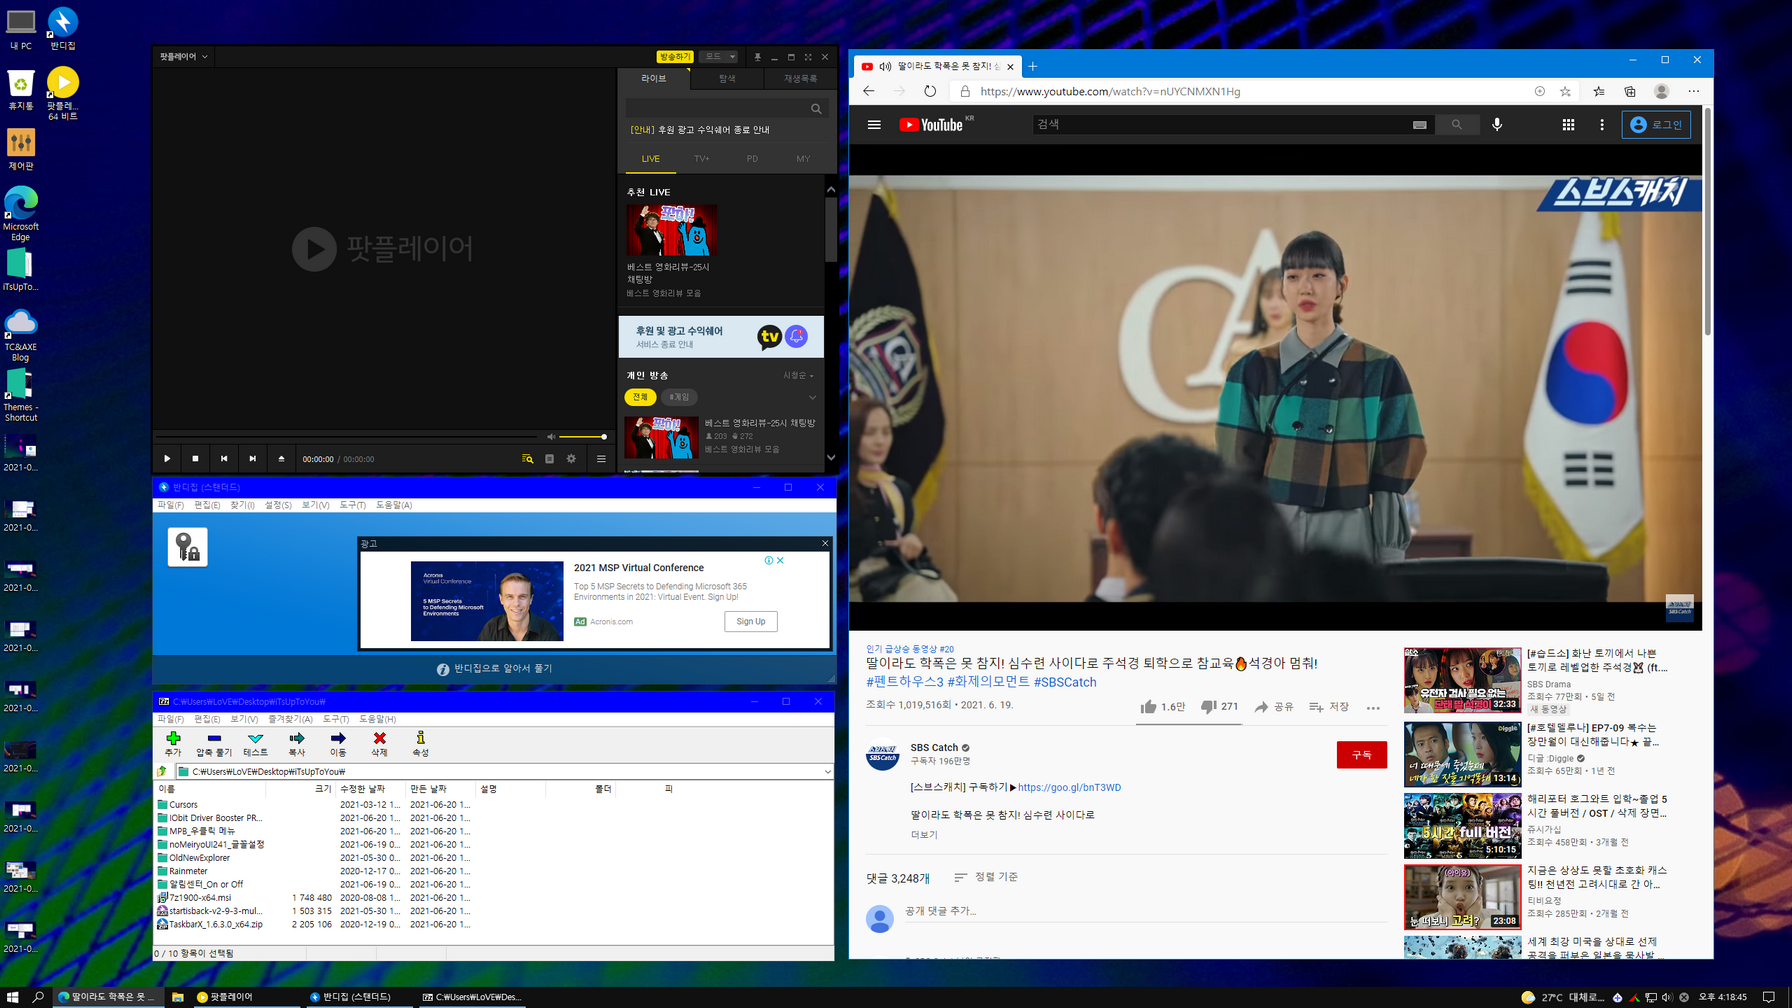Image resolution: width=1792 pixels, height=1008 pixels.
Task: Select PD tab in PotPlayer live panel
Action: coord(752,159)
